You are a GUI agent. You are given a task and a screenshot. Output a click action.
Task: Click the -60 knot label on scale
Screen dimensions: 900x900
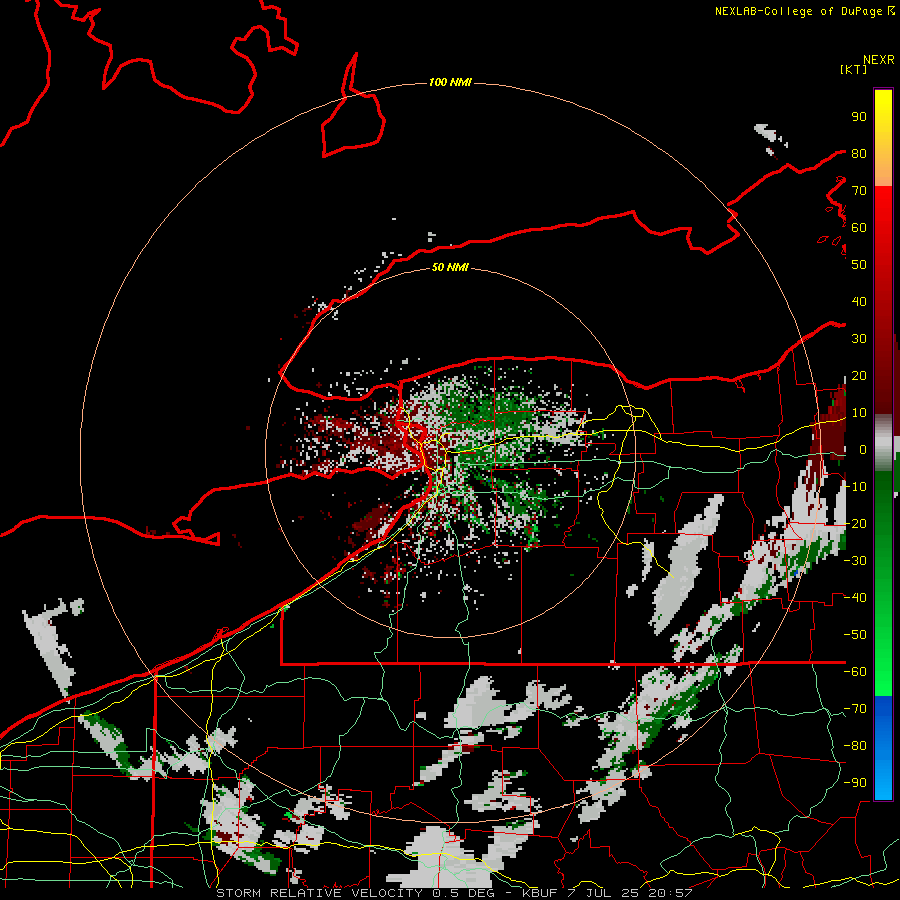tap(855, 672)
